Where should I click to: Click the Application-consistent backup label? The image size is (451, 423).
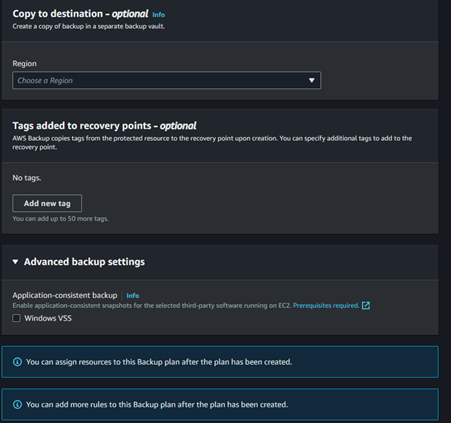pyautogui.click(x=65, y=295)
